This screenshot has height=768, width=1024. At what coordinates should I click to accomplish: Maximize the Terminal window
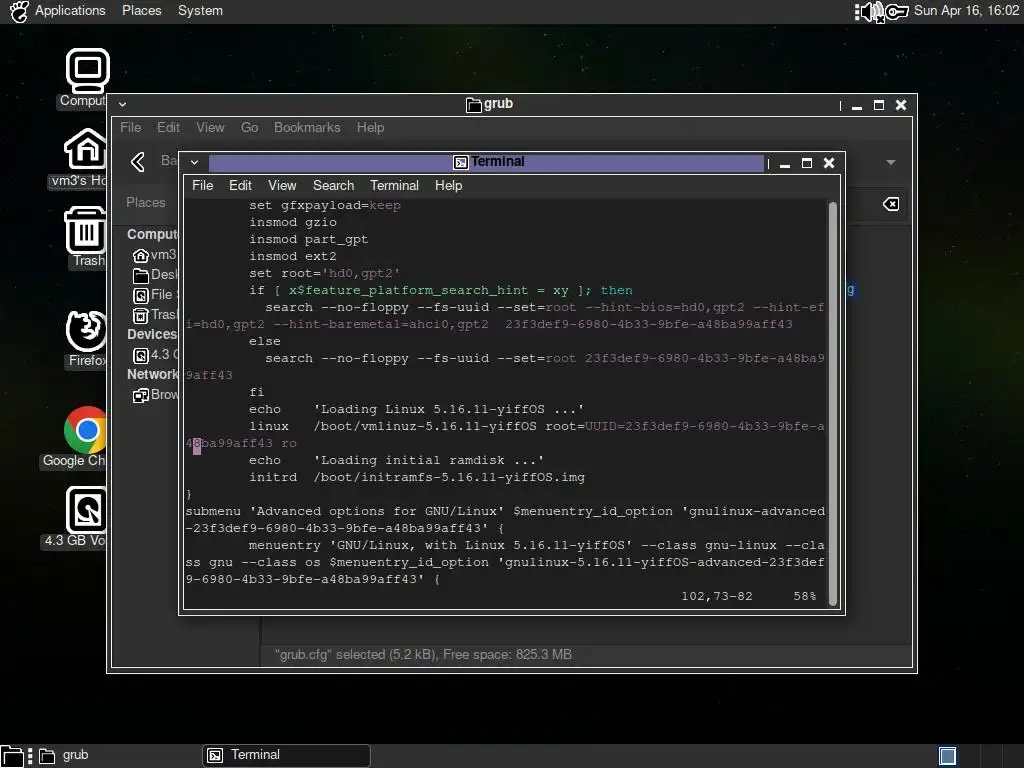coord(807,163)
